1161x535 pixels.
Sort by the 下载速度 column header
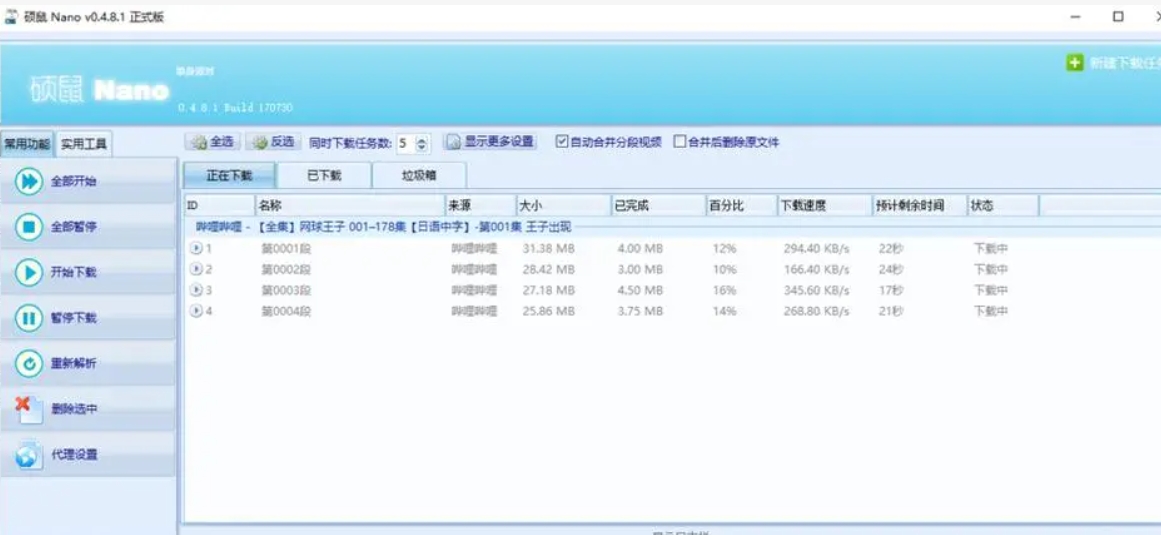point(825,206)
